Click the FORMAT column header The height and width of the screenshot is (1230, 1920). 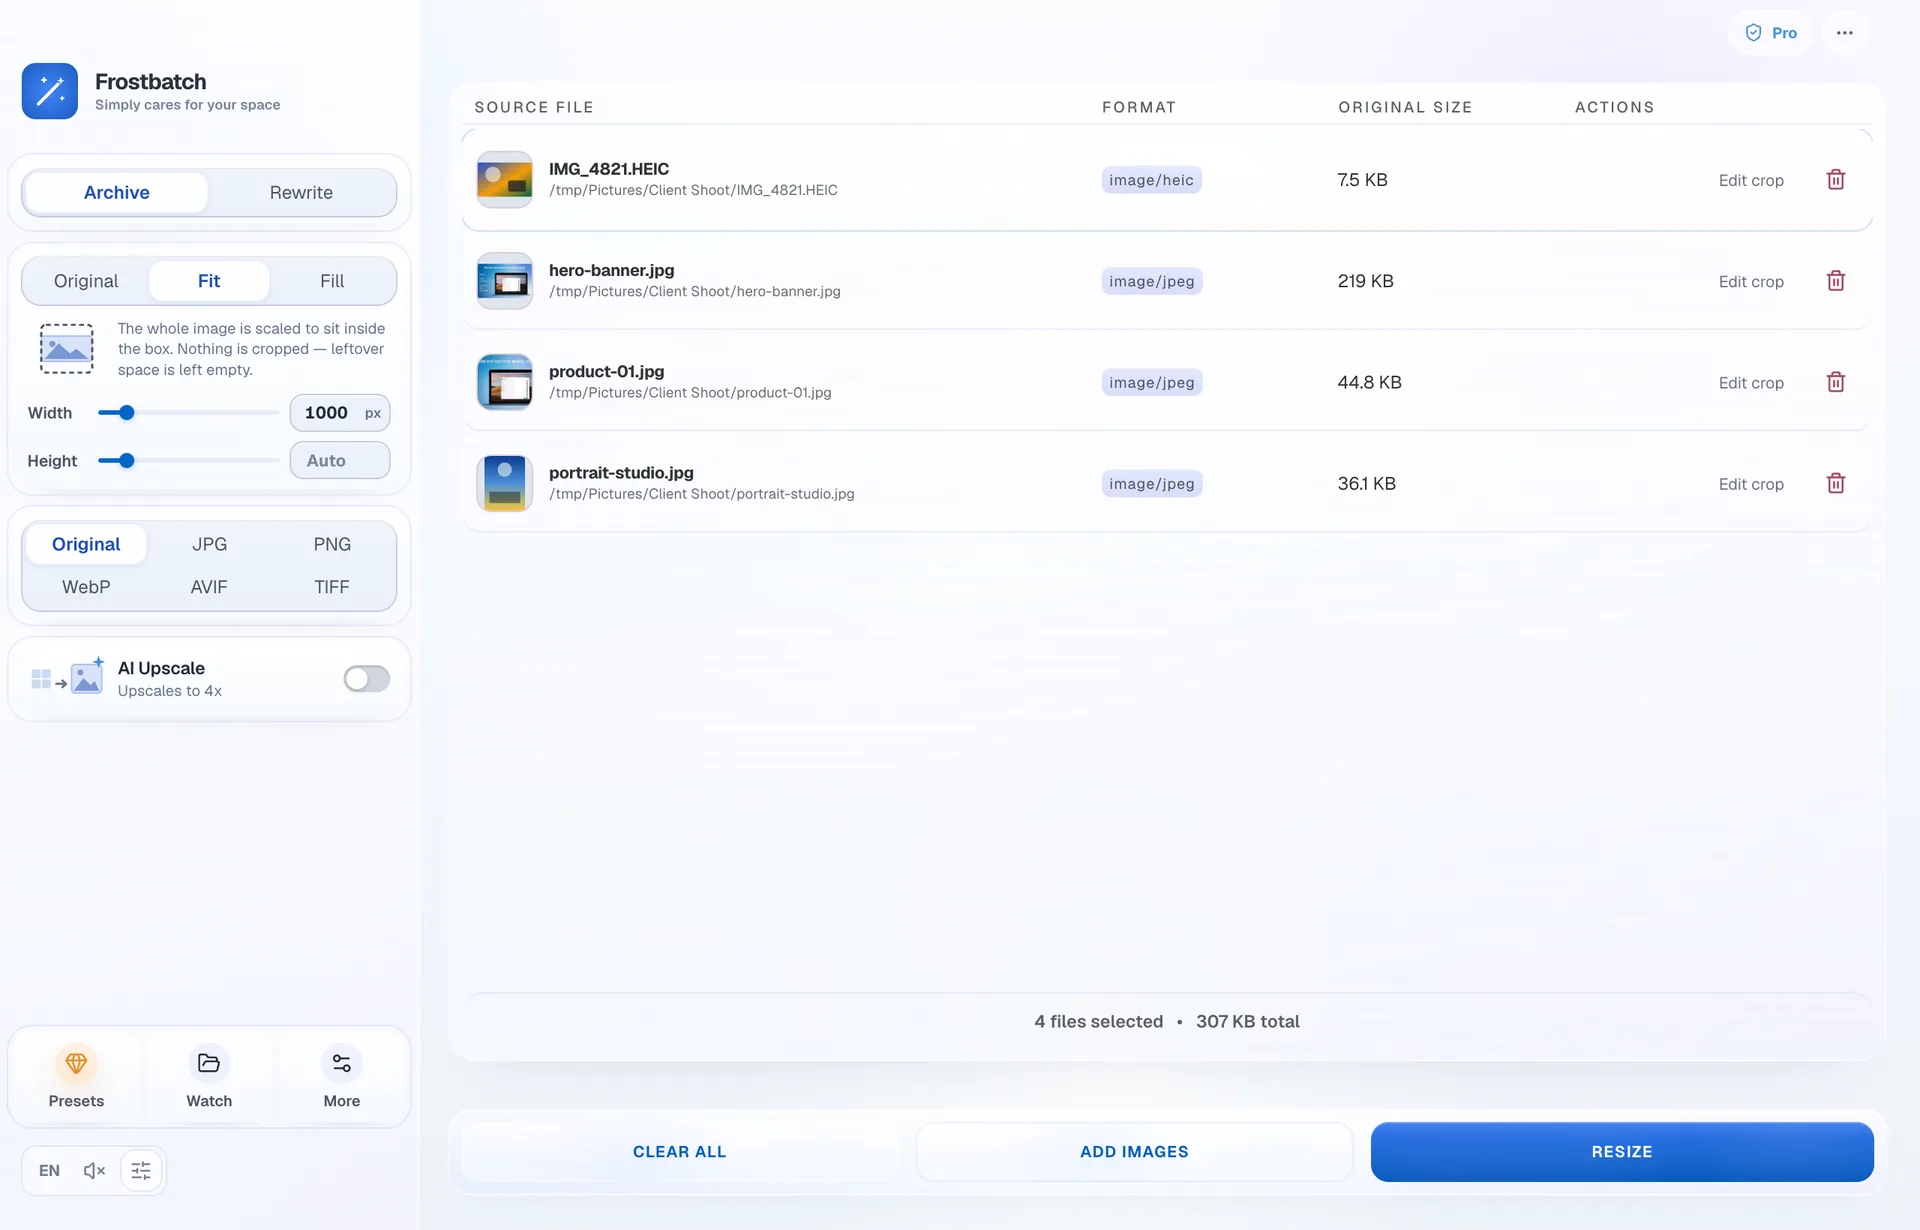(1139, 107)
